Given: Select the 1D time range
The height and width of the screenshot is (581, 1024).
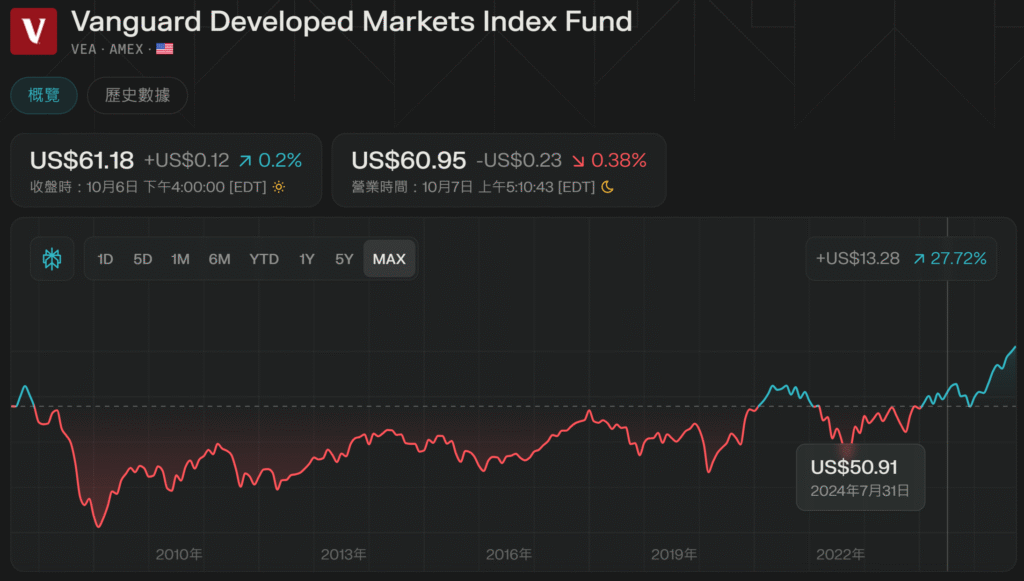Looking at the screenshot, I should pyautogui.click(x=105, y=259).
